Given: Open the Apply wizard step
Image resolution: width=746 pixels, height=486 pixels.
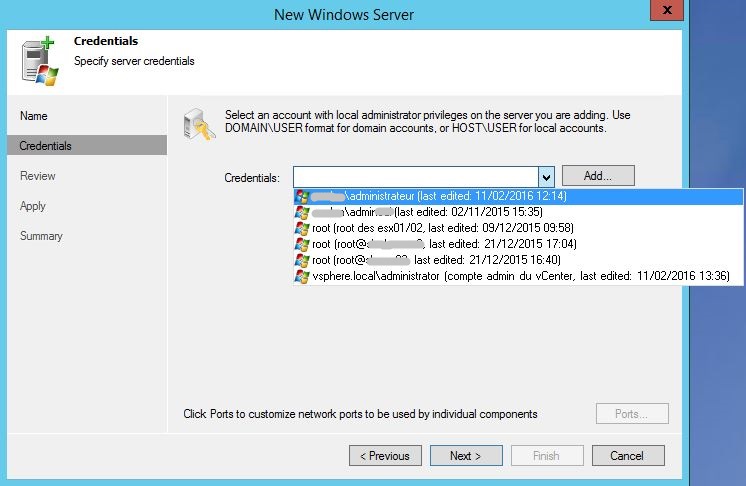Looking at the screenshot, I should [33, 206].
